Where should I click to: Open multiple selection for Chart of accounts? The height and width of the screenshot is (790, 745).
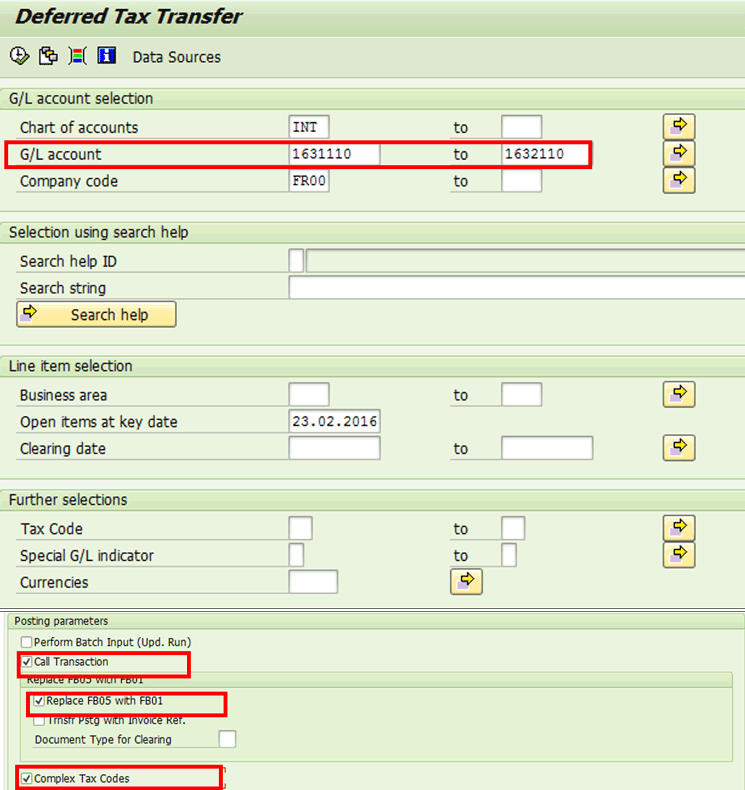679,127
